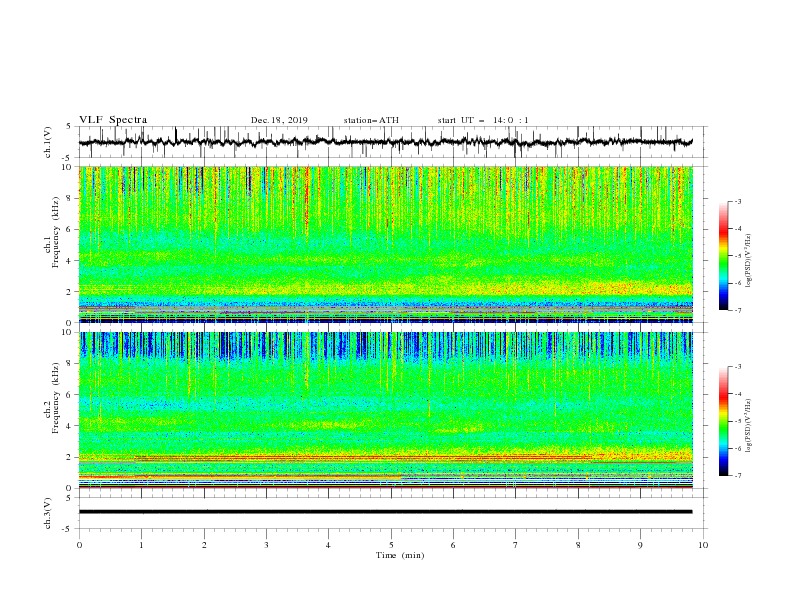Click the ch.1 frequency tick label "4"
This screenshot has width=792, height=612.
[x=70, y=261]
